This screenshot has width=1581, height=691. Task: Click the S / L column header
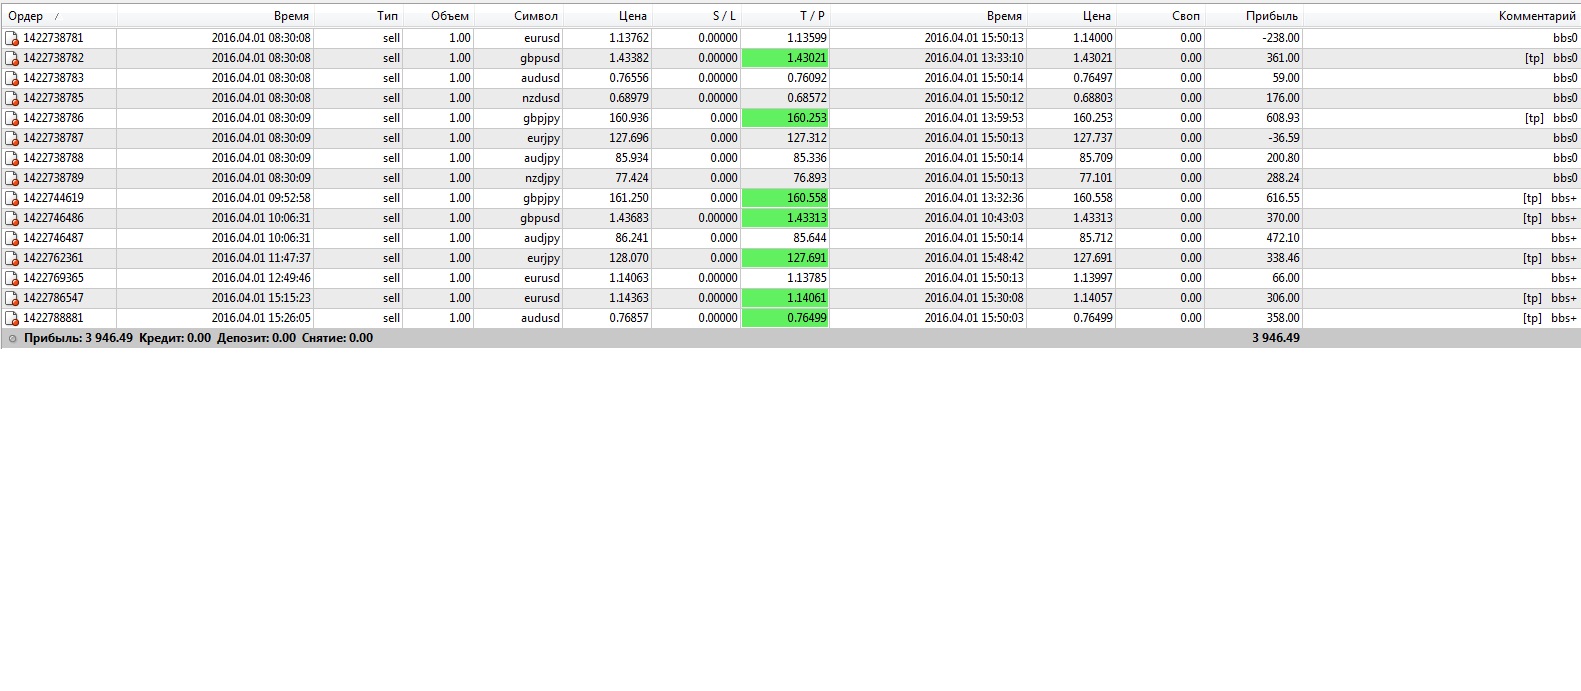(x=723, y=16)
